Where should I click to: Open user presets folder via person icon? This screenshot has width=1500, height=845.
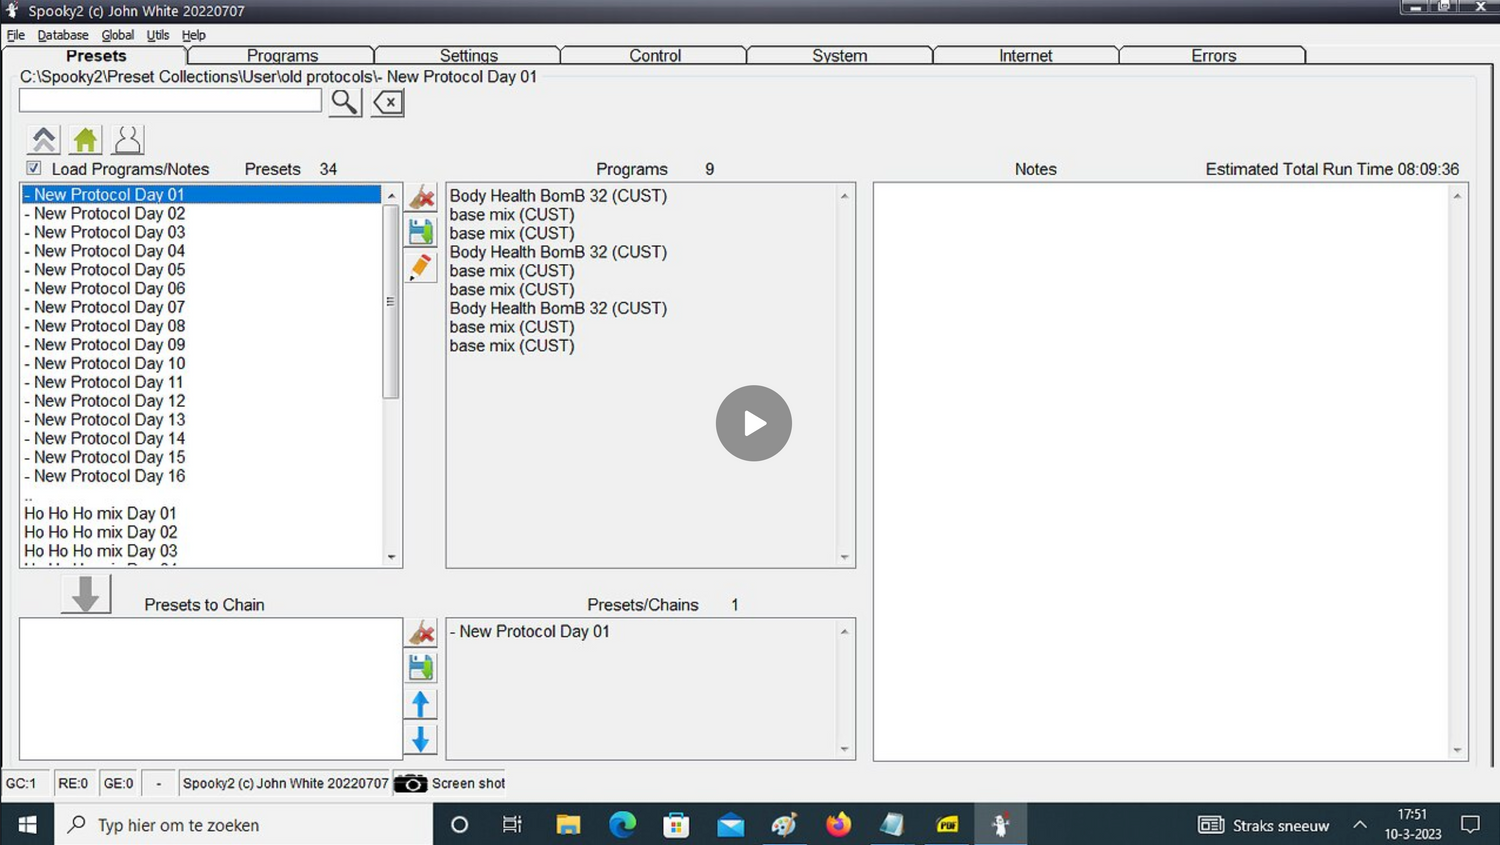(127, 139)
